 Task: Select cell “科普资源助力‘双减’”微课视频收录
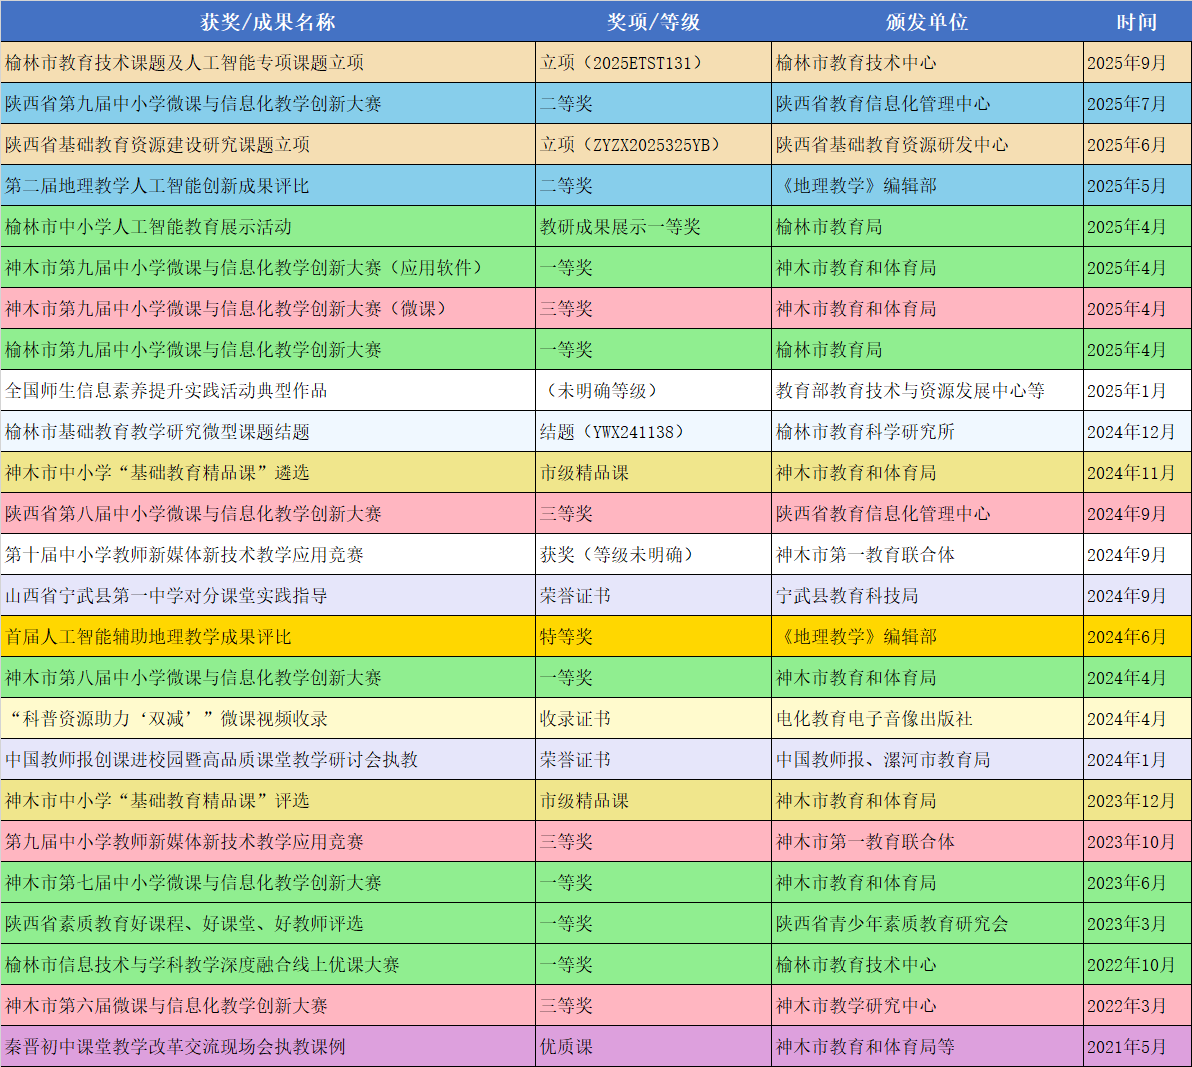pos(268,719)
